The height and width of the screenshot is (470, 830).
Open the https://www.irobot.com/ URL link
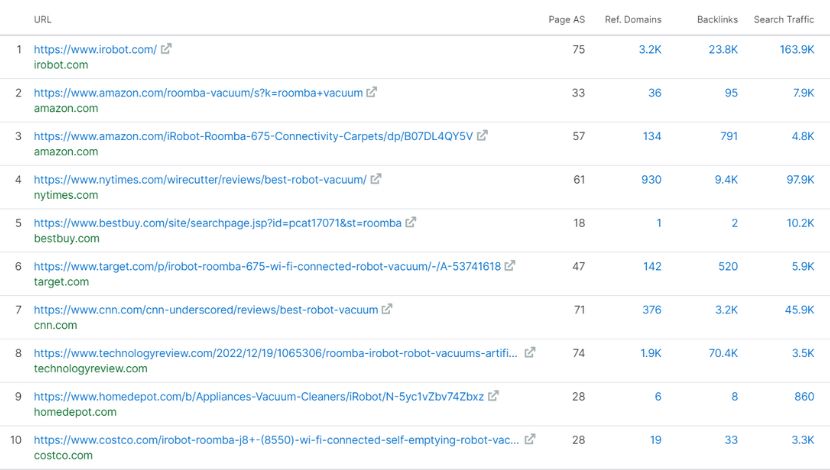pos(95,49)
